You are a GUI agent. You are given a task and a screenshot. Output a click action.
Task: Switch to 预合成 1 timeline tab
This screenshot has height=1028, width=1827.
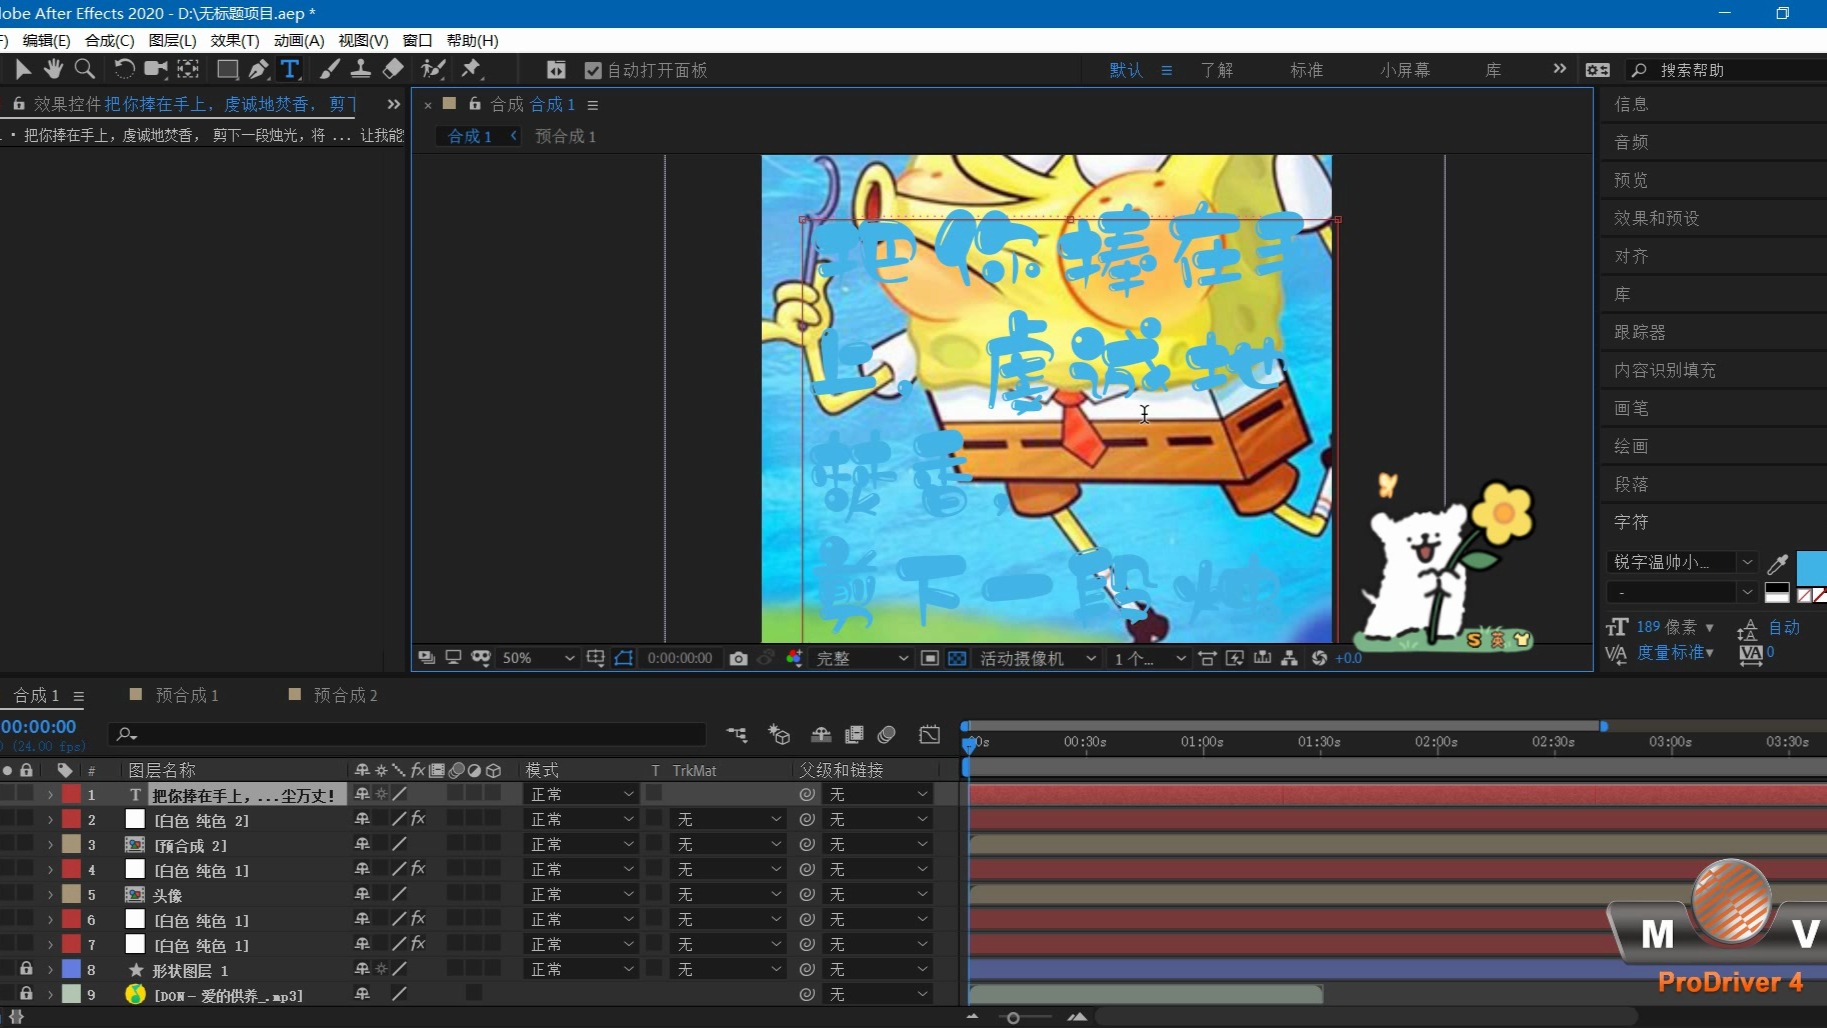[186, 695]
